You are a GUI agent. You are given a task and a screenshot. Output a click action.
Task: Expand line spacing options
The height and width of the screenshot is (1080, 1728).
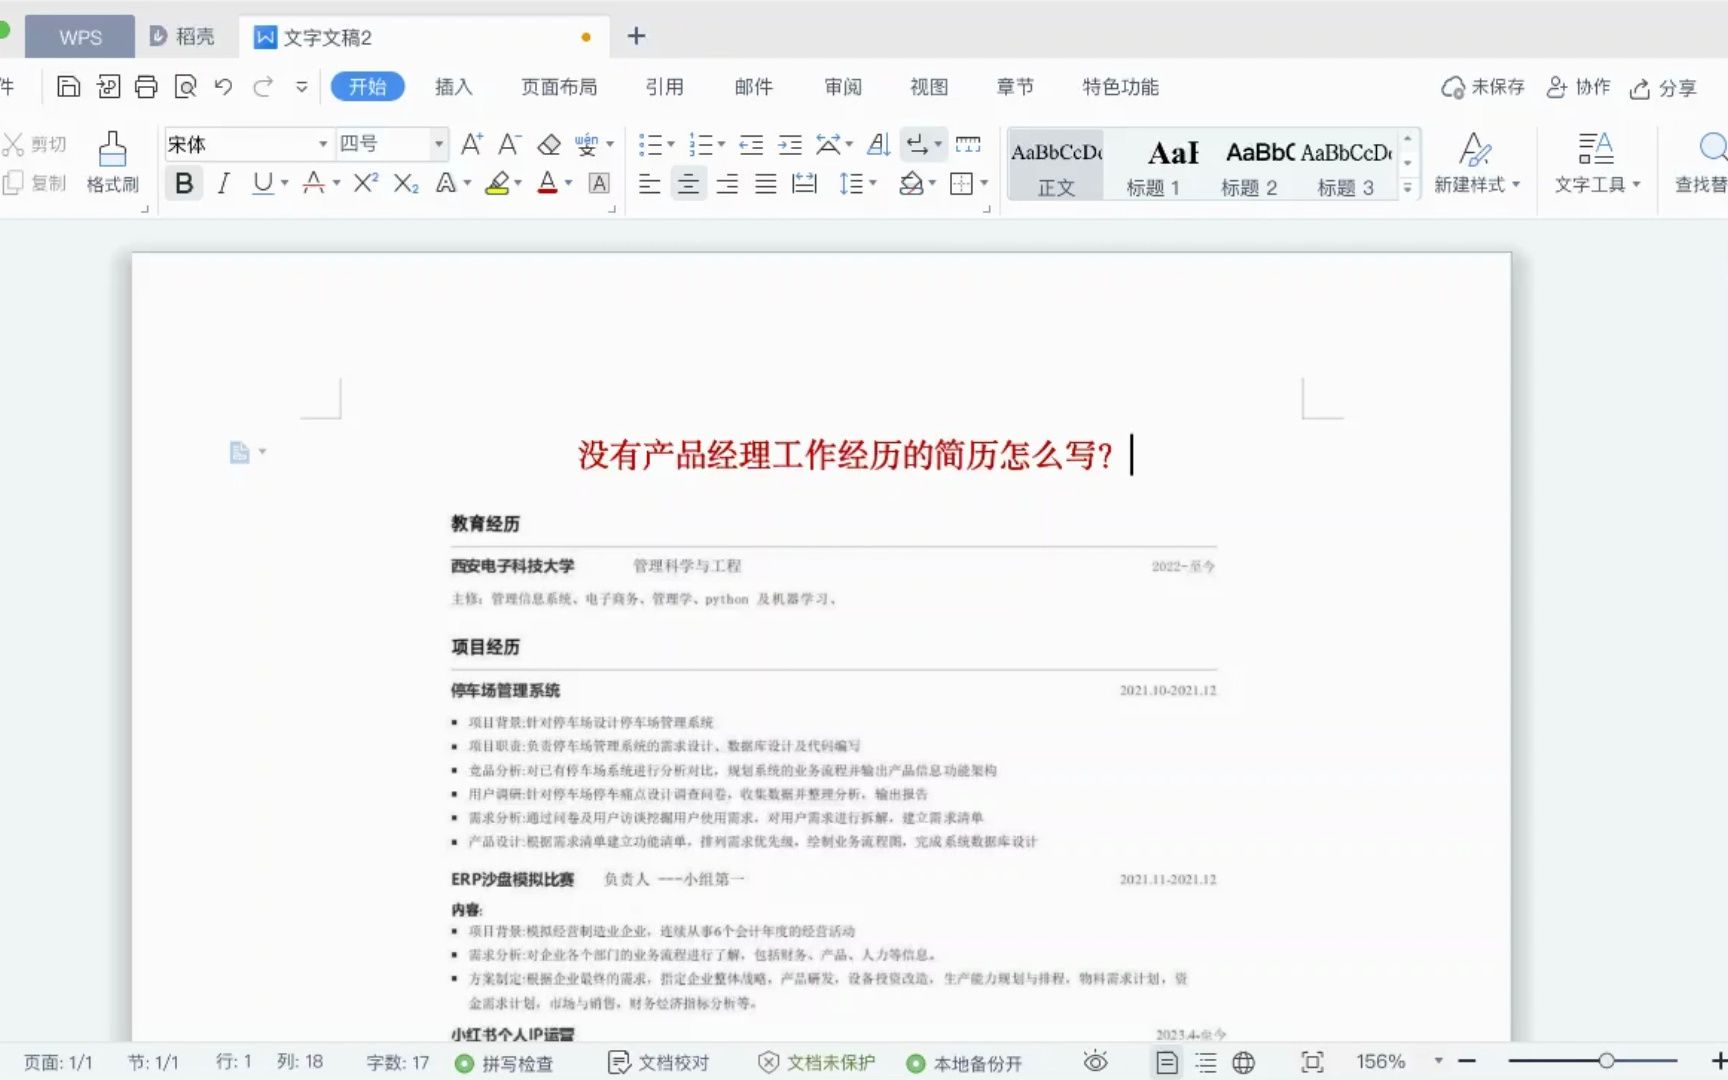pos(873,184)
